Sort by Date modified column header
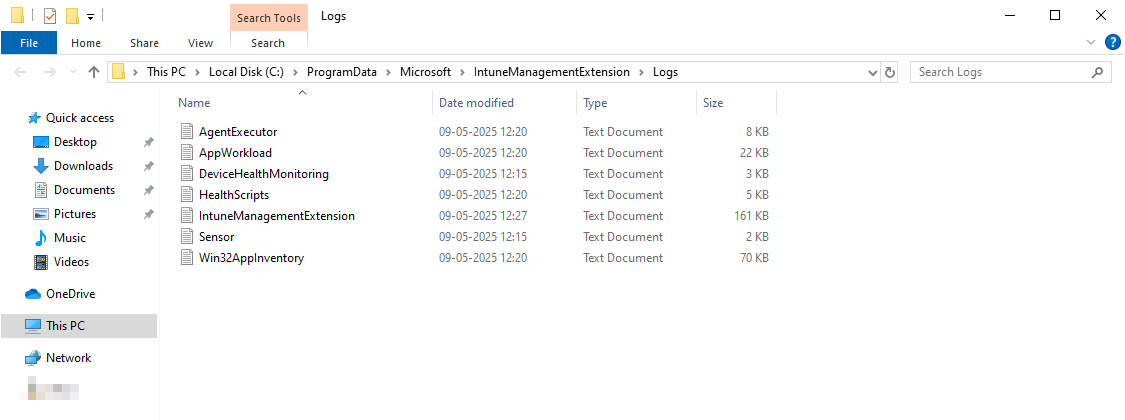This screenshot has width=1125, height=420. tap(504, 103)
